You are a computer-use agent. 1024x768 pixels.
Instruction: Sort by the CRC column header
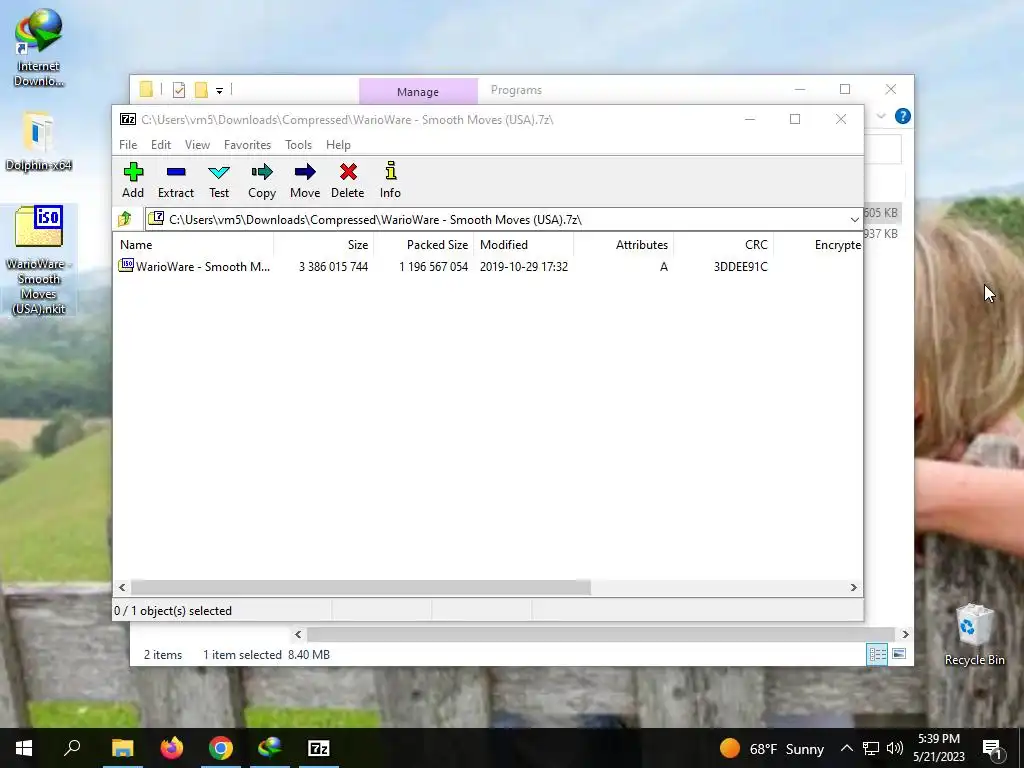point(724,245)
